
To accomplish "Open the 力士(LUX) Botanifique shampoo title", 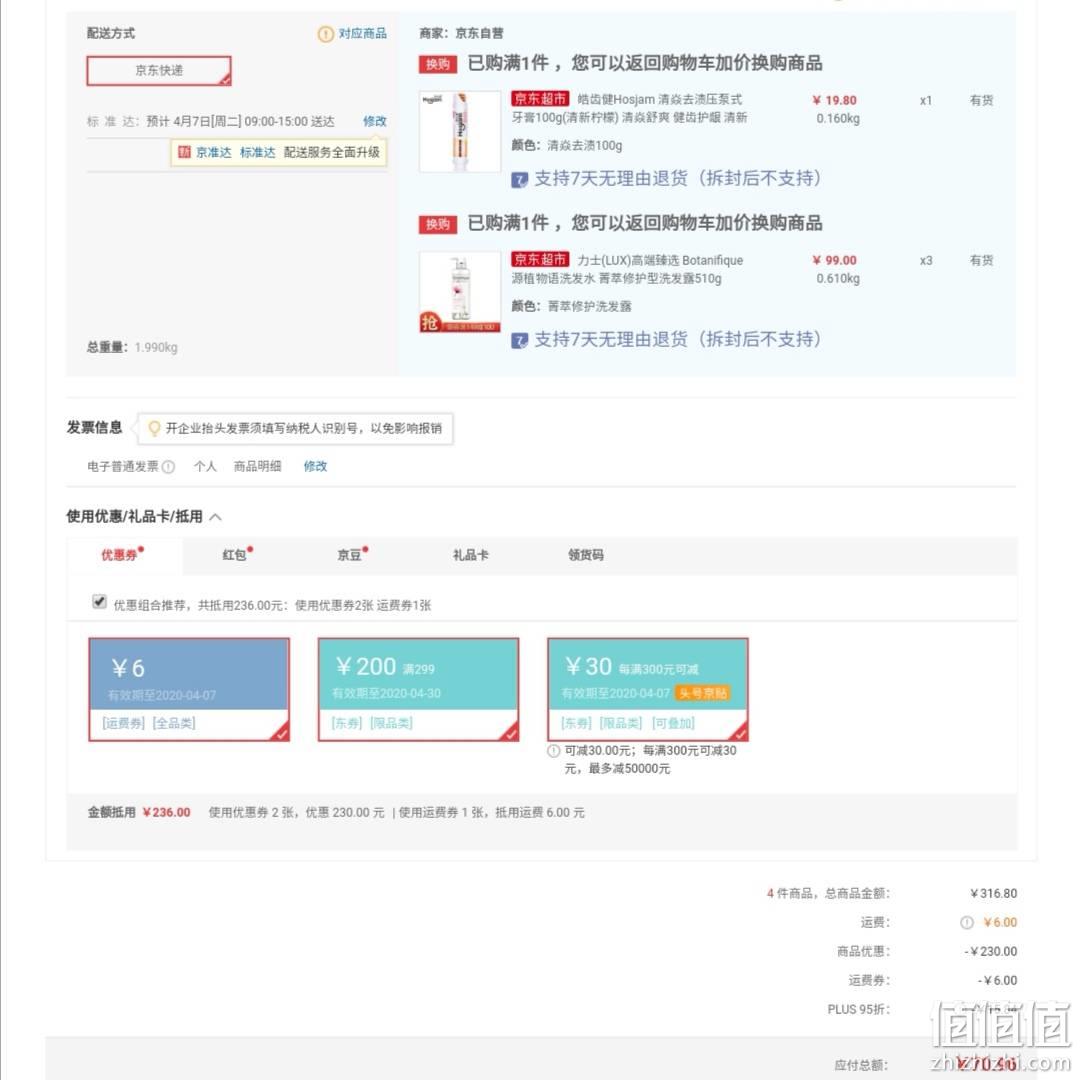I will pos(627,269).
